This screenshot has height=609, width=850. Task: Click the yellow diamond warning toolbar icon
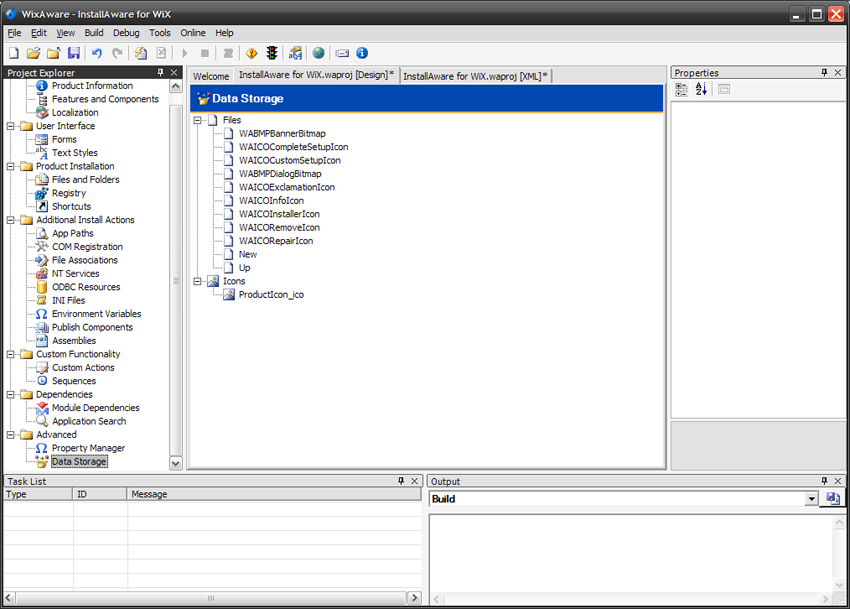pyautogui.click(x=252, y=53)
